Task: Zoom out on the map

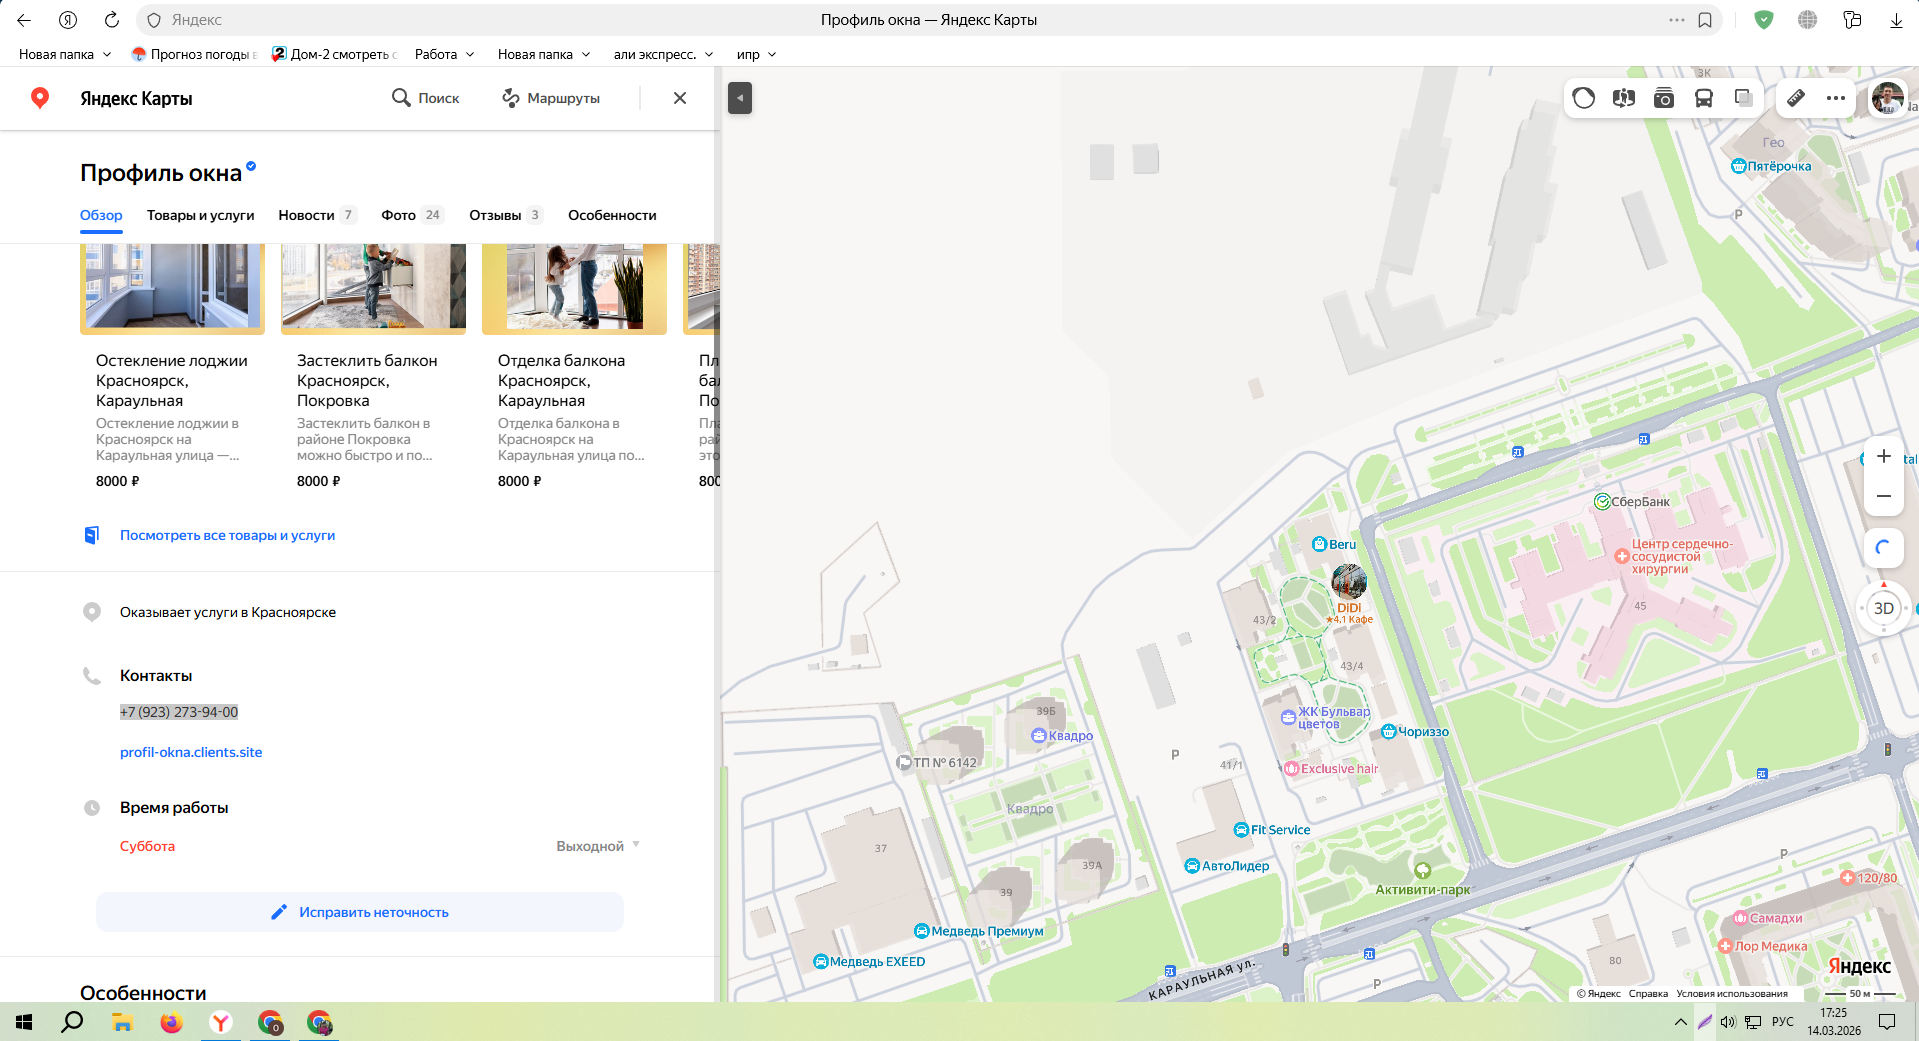Action: click(x=1884, y=496)
